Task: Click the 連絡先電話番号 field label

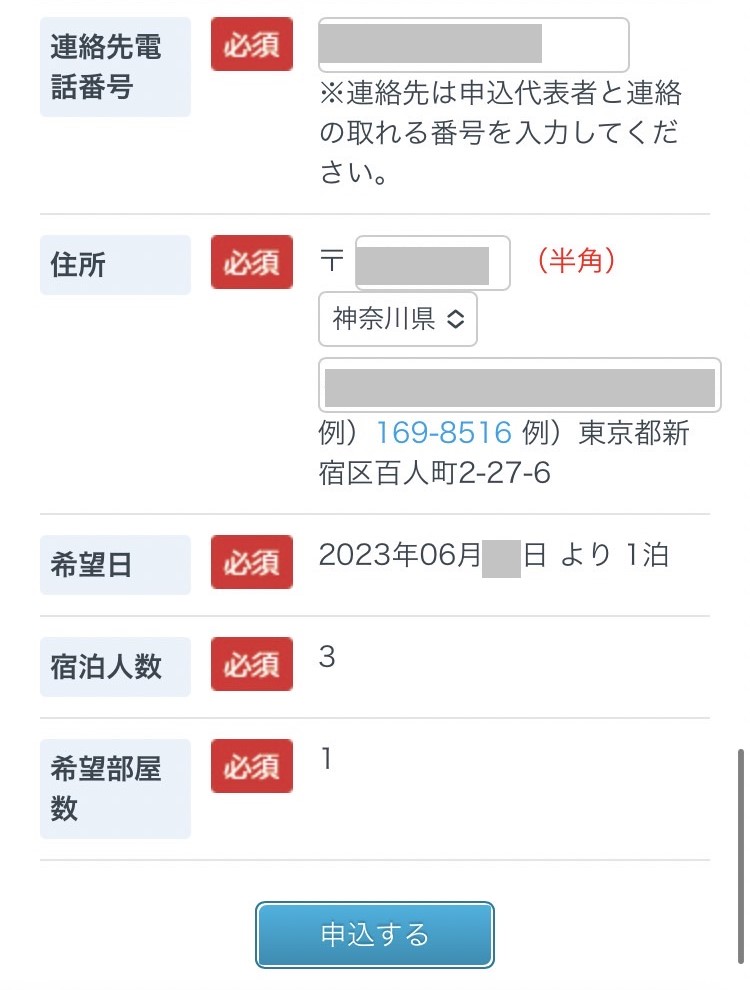Action: click(105, 67)
